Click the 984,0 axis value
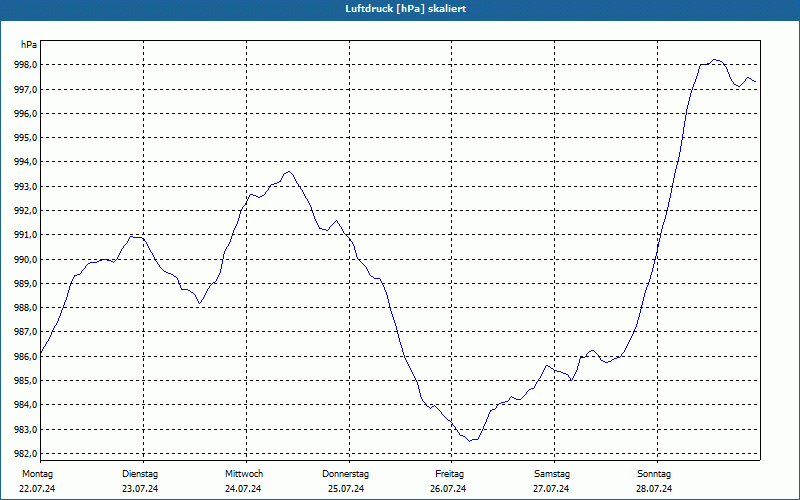The image size is (800, 500). (x=27, y=405)
